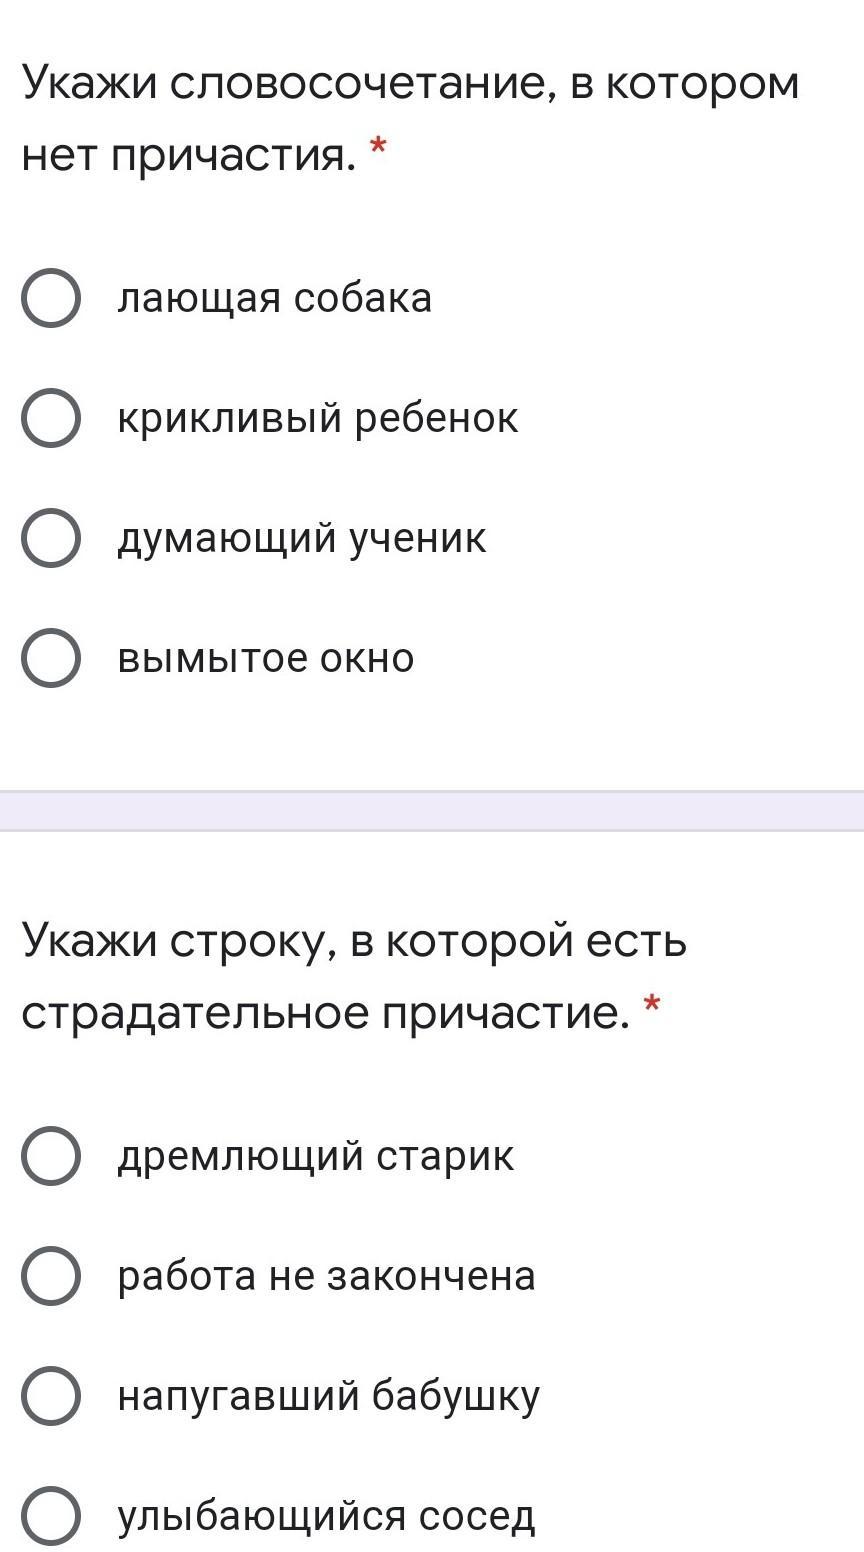
Task: Select the radio button for 'лающая собака'
Action: (50, 299)
